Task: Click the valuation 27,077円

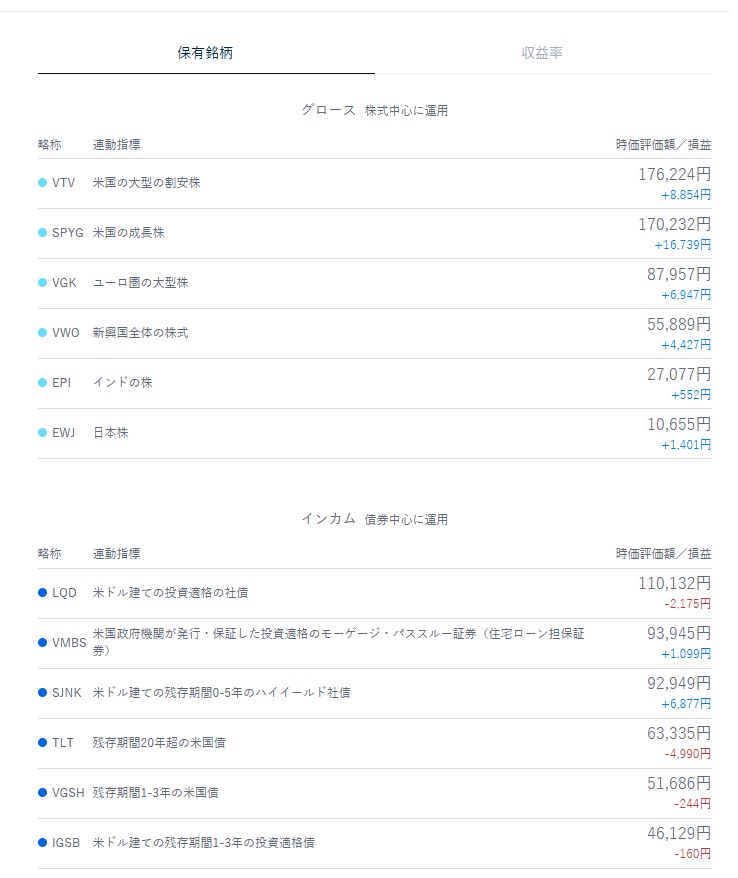Action: click(679, 374)
